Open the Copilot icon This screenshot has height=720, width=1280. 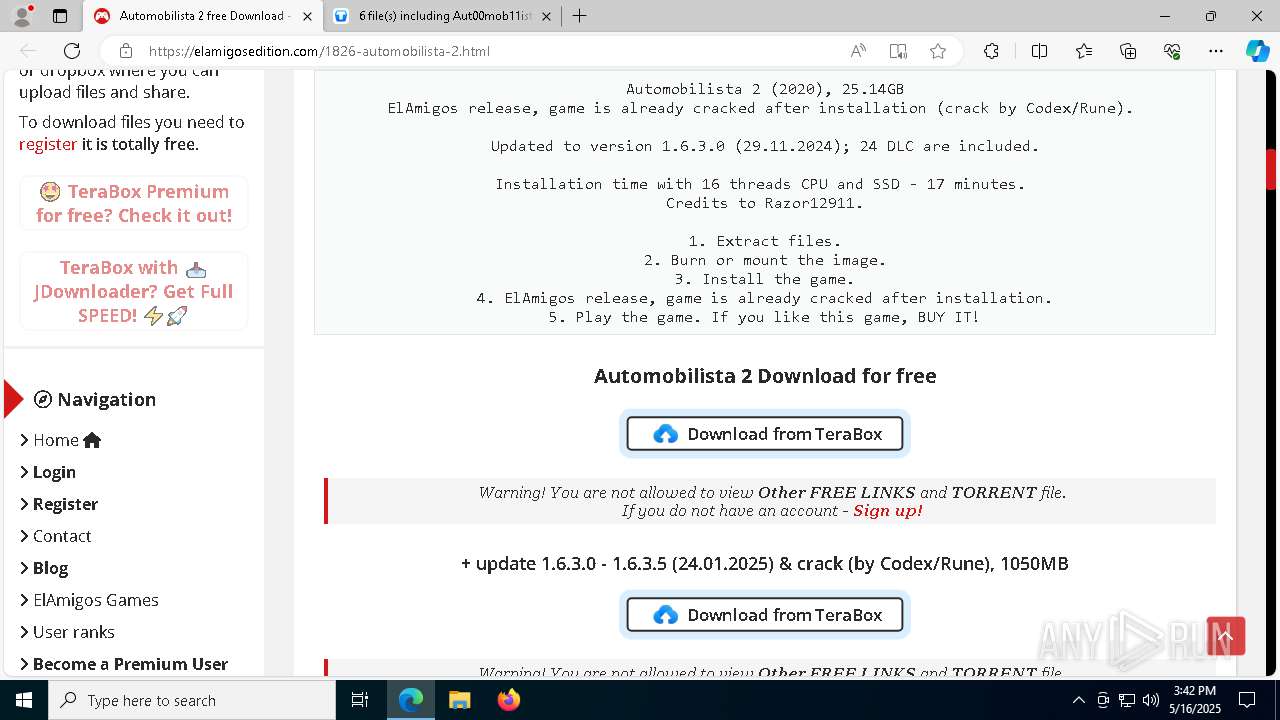(1257, 51)
